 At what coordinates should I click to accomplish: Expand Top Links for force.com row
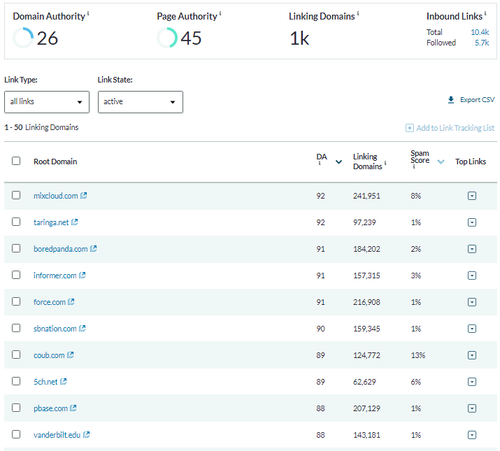(x=472, y=302)
